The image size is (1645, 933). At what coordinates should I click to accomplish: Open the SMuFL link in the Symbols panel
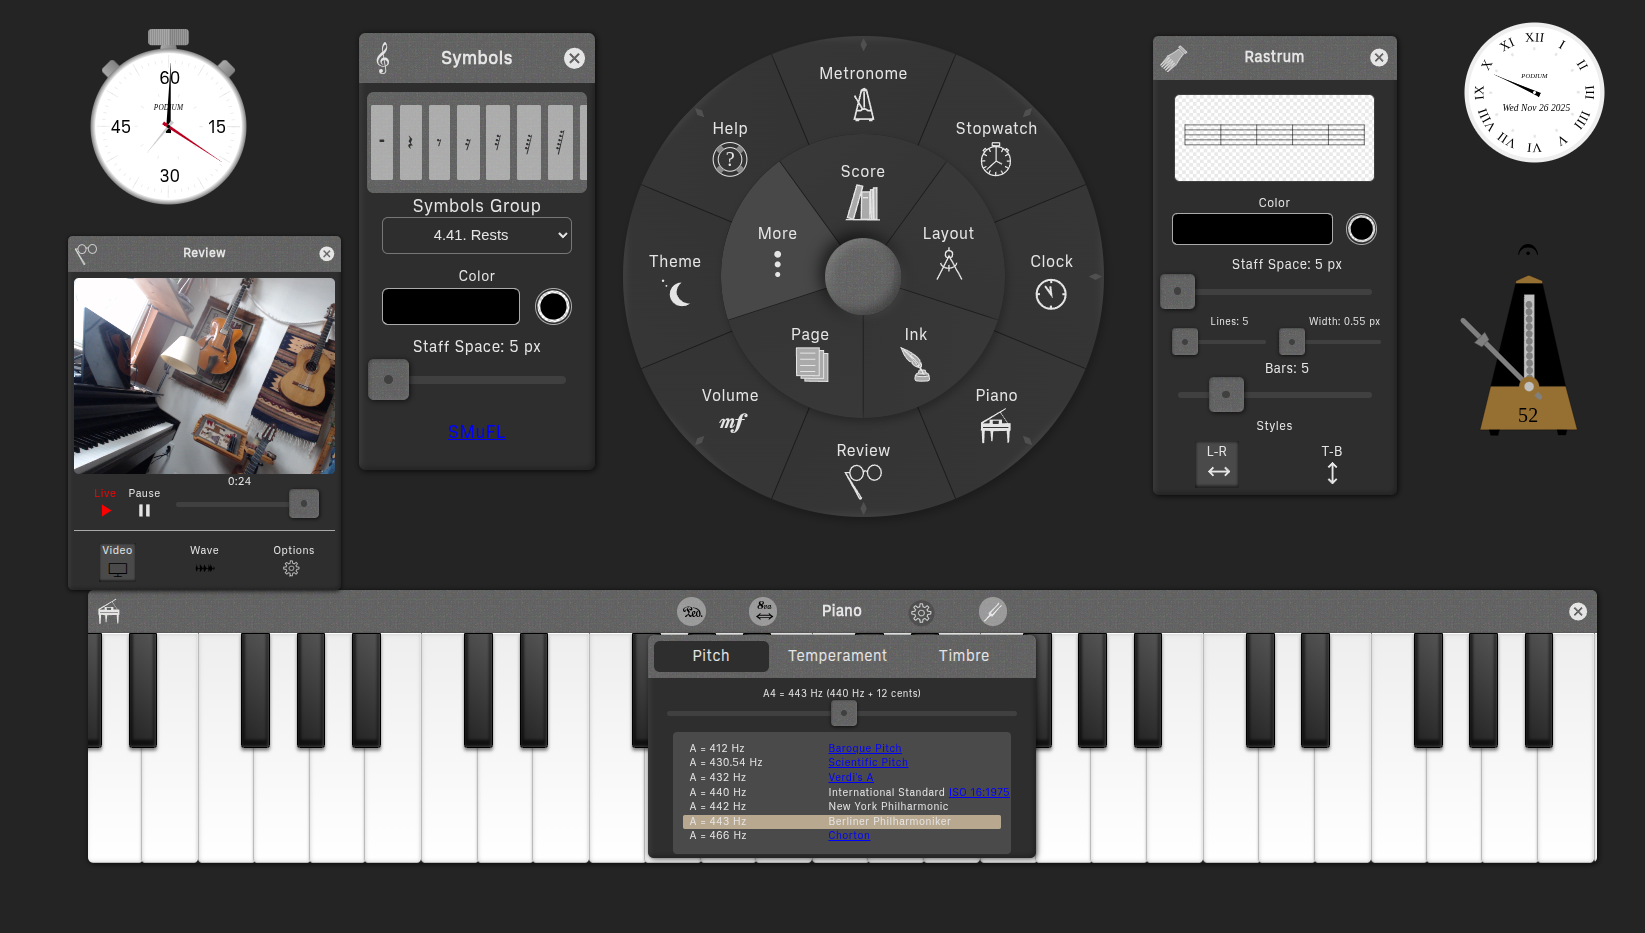tap(477, 432)
